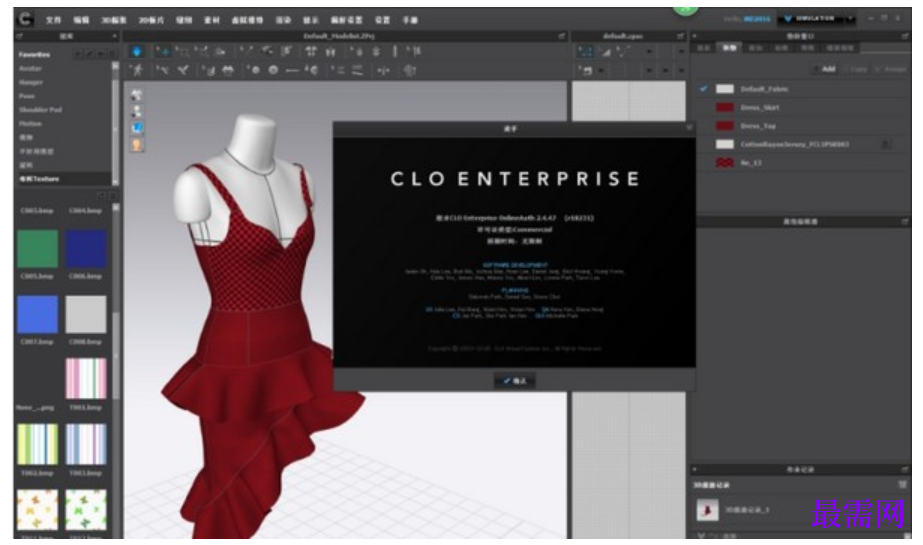Select the Dress_Skirt red fabric swatch
923x545 pixels.
tap(725, 107)
